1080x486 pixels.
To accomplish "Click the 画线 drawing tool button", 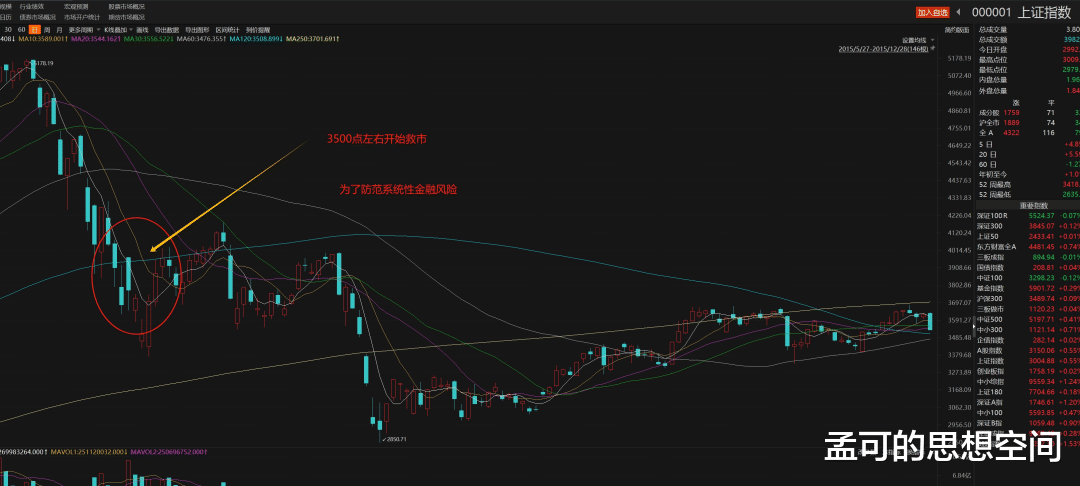I will coord(143,30).
